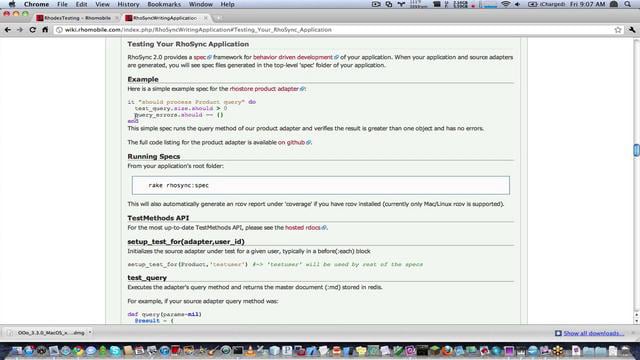Open the 'rhostore product adapter' link
This screenshot has width=640, height=360.
(x=264, y=89)
